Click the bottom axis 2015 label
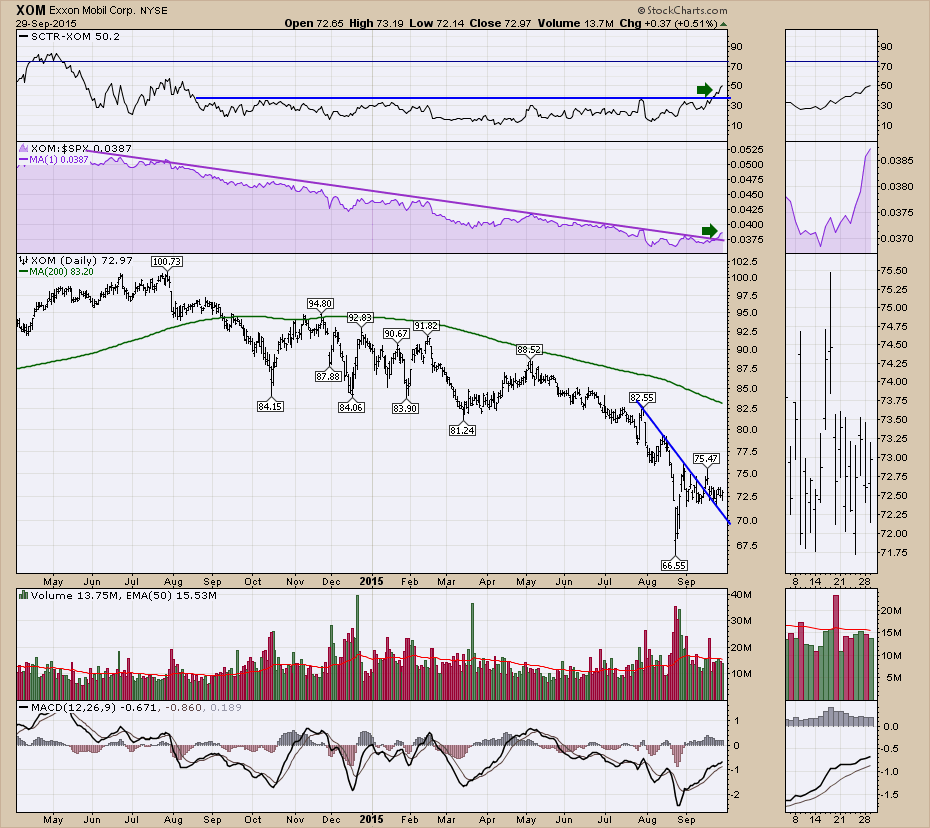Screen dimensions: 930x828 tap(371, 820)
